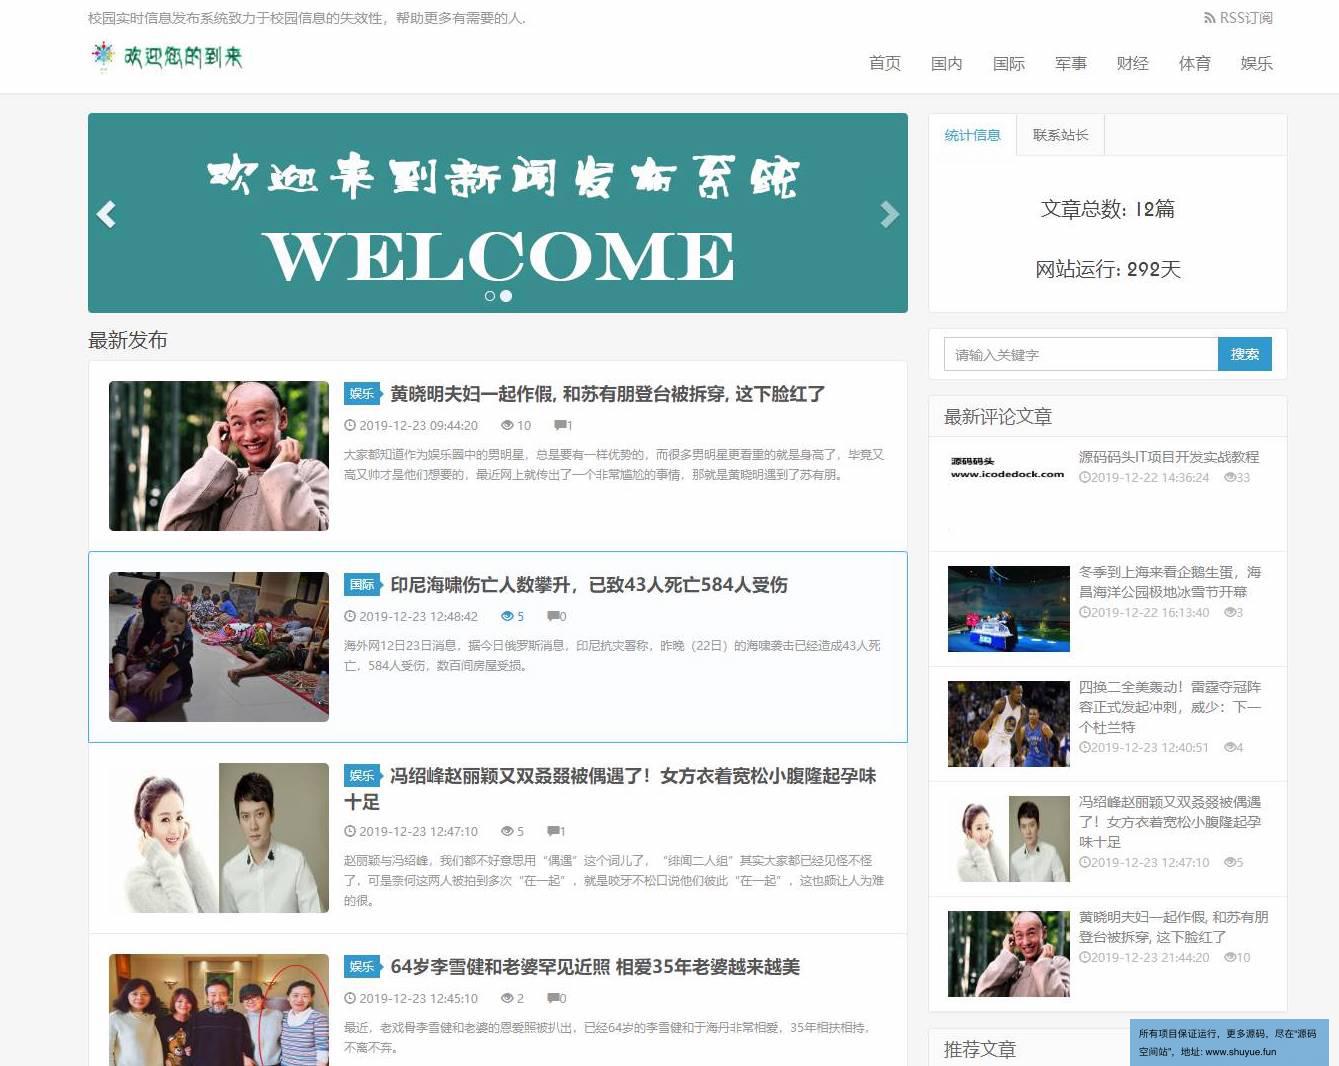Image resolution: width=1339 pixels, height=1066 pixels.
Task: Open sidebar link 冬季到上海来看企鹅生蛋
Action: pyautogui.click(x=1170, y=582)
